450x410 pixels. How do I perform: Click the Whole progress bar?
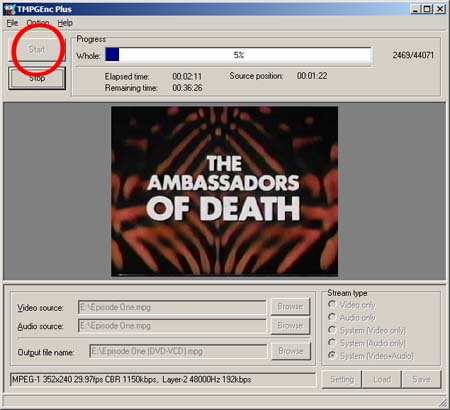pos(238,55)
